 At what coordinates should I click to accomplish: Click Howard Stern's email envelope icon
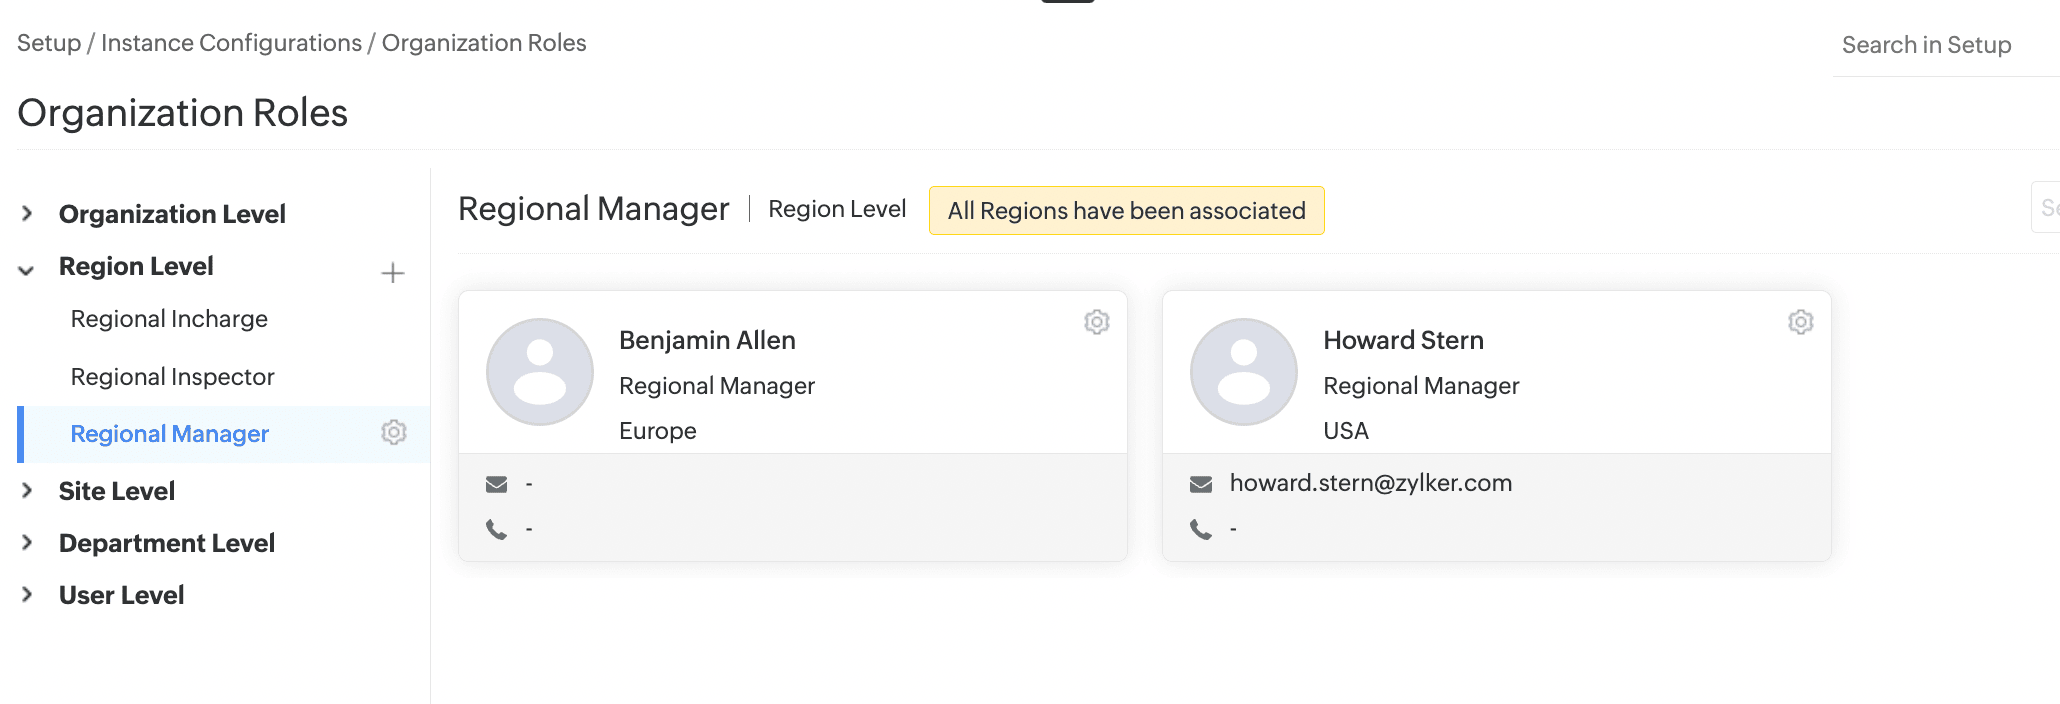coord(1201,485)
